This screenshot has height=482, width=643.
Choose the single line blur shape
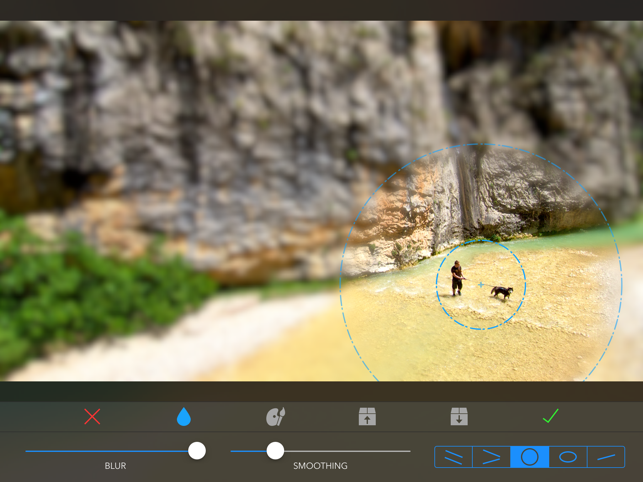point(606,457)
